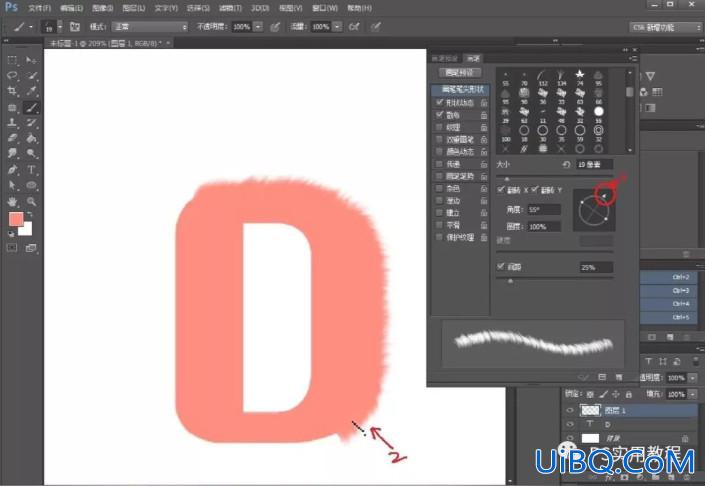Open the 文件(F) menu
Screen dimensions: 705x486
[39, 8]
